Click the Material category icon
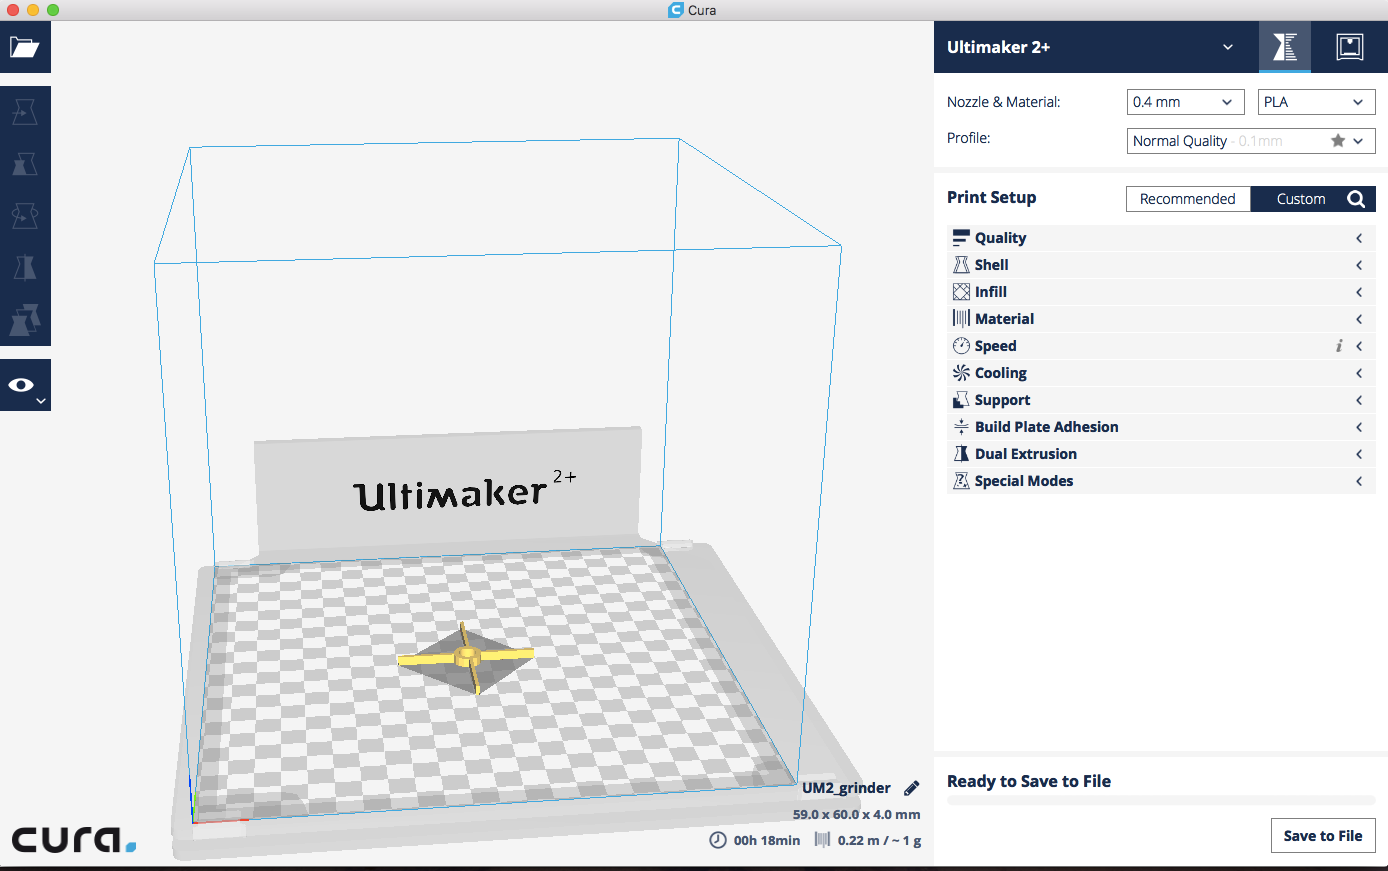 961,319
